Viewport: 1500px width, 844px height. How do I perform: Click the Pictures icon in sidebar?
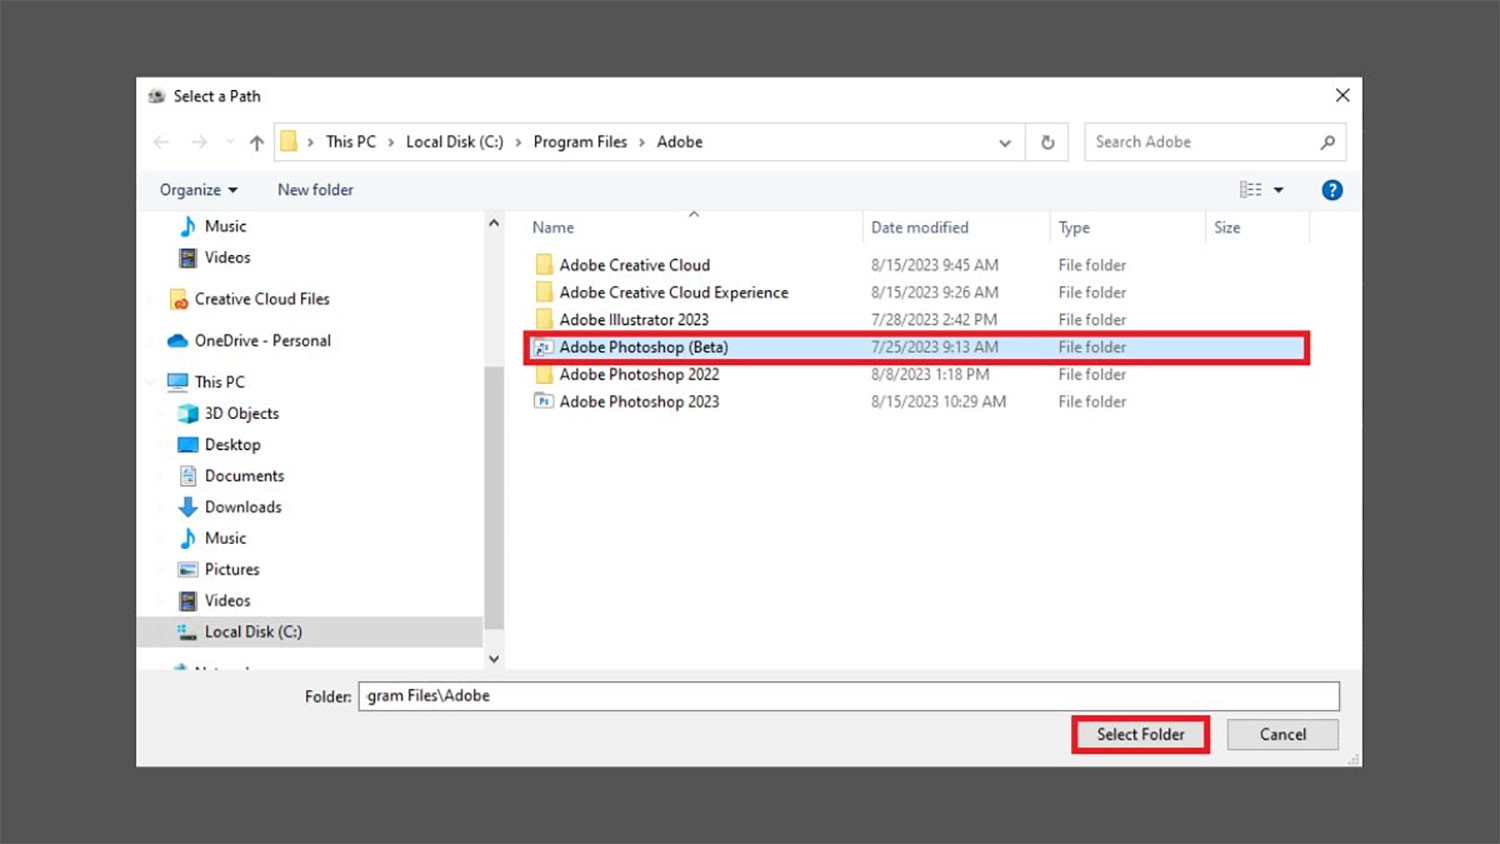coord(188,569)
